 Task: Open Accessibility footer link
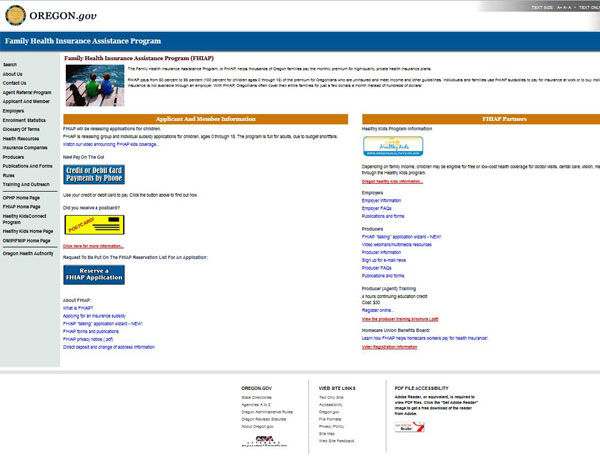point(331,405)
